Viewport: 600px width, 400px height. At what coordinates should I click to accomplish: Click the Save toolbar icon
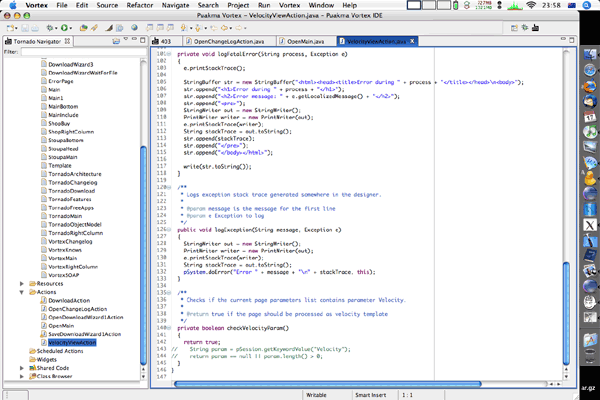(25, 28)
